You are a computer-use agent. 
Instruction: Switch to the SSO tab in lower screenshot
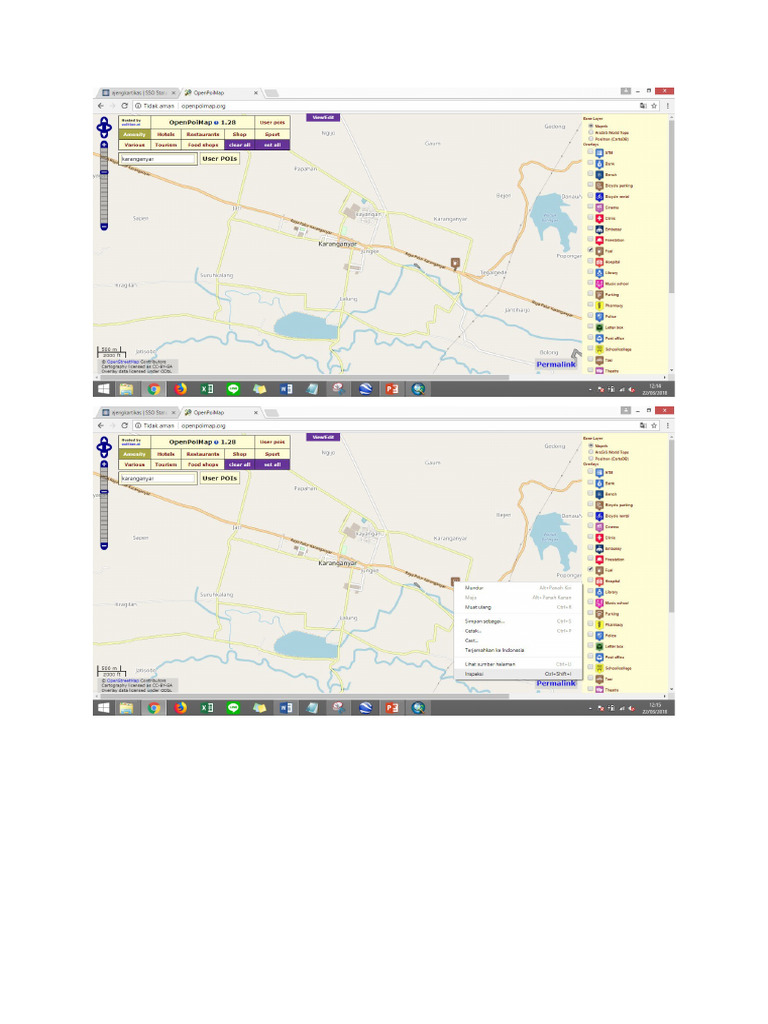[x=139, y=413]
